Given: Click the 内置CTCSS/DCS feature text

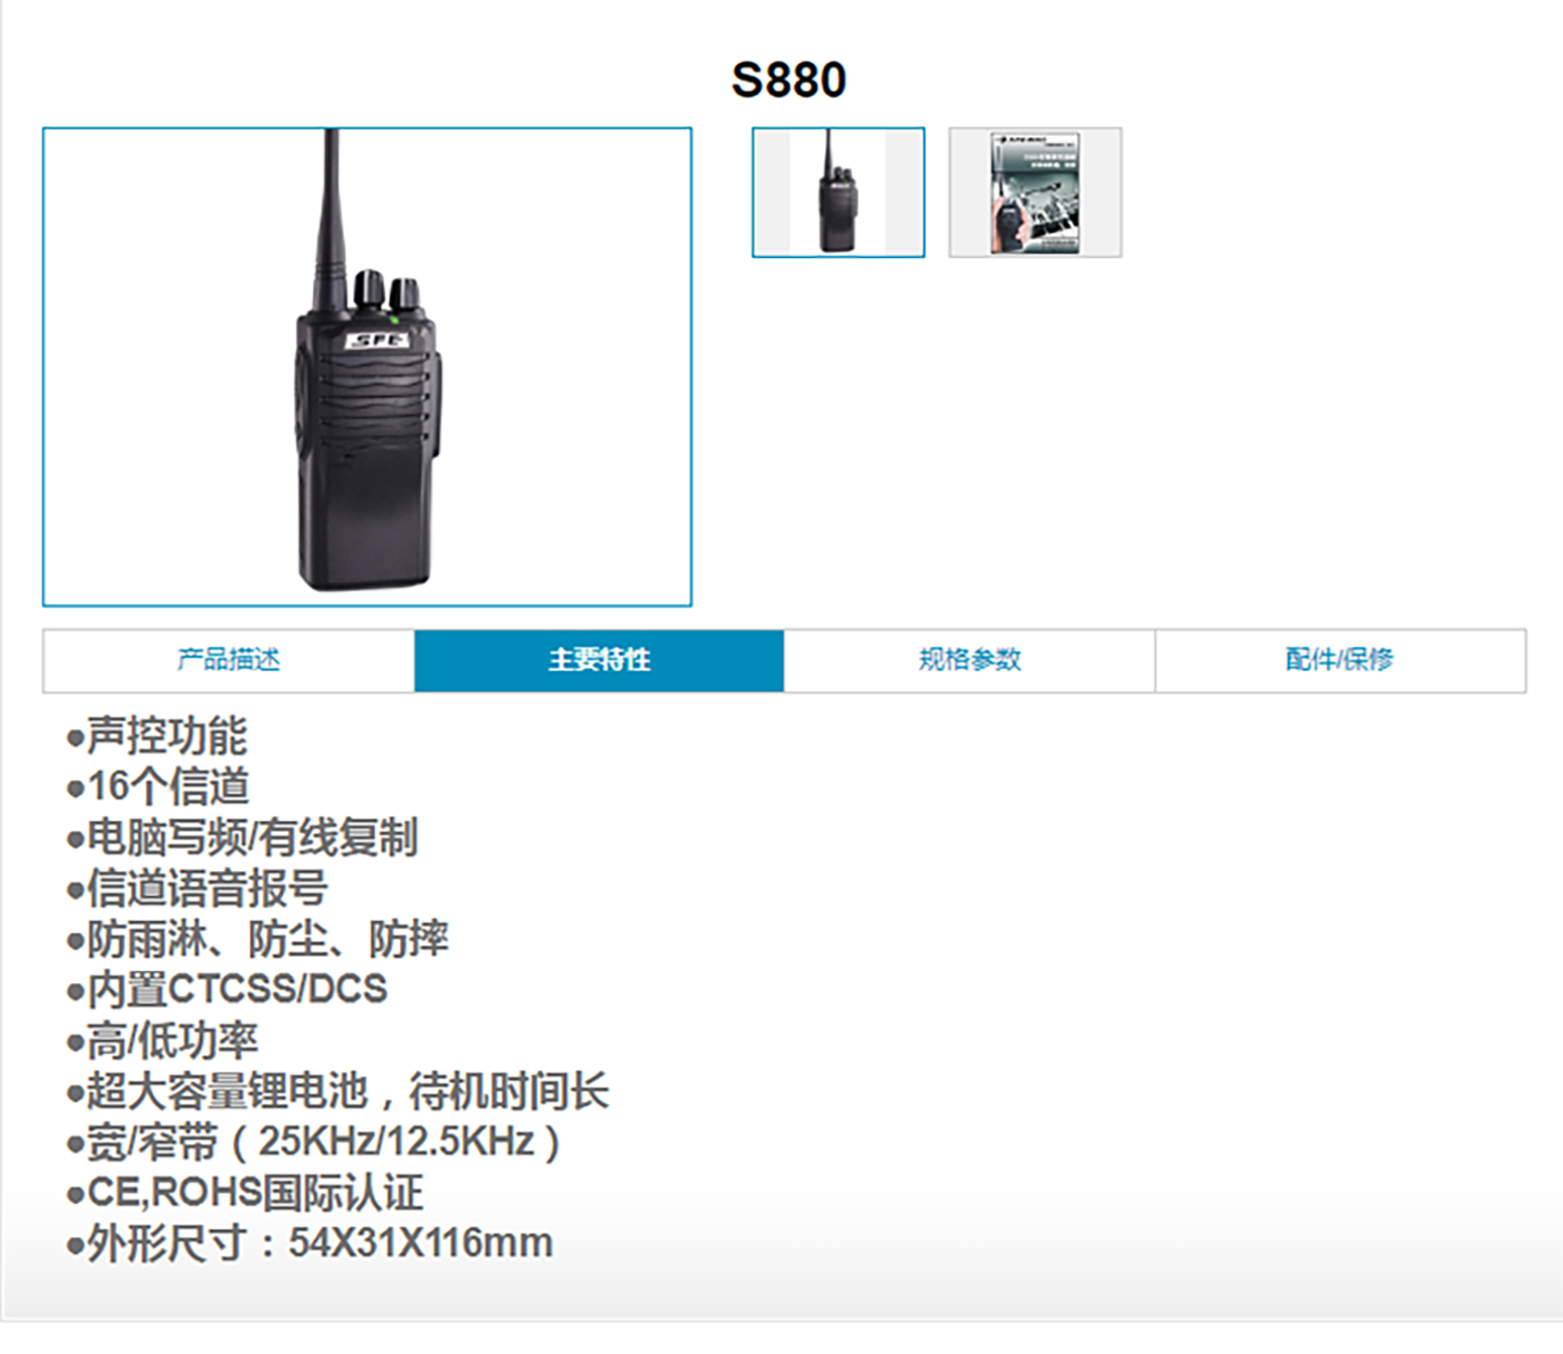Looking at the screenshot, I should pos(227,990).
